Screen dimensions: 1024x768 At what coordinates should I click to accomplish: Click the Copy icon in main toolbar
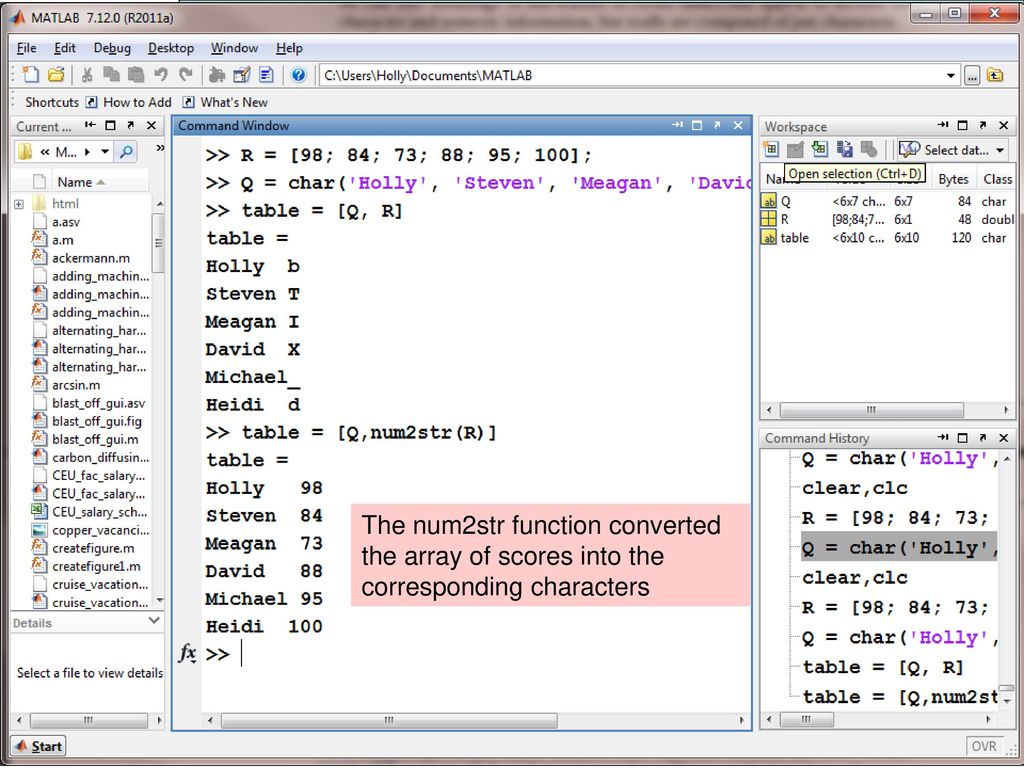112,75
